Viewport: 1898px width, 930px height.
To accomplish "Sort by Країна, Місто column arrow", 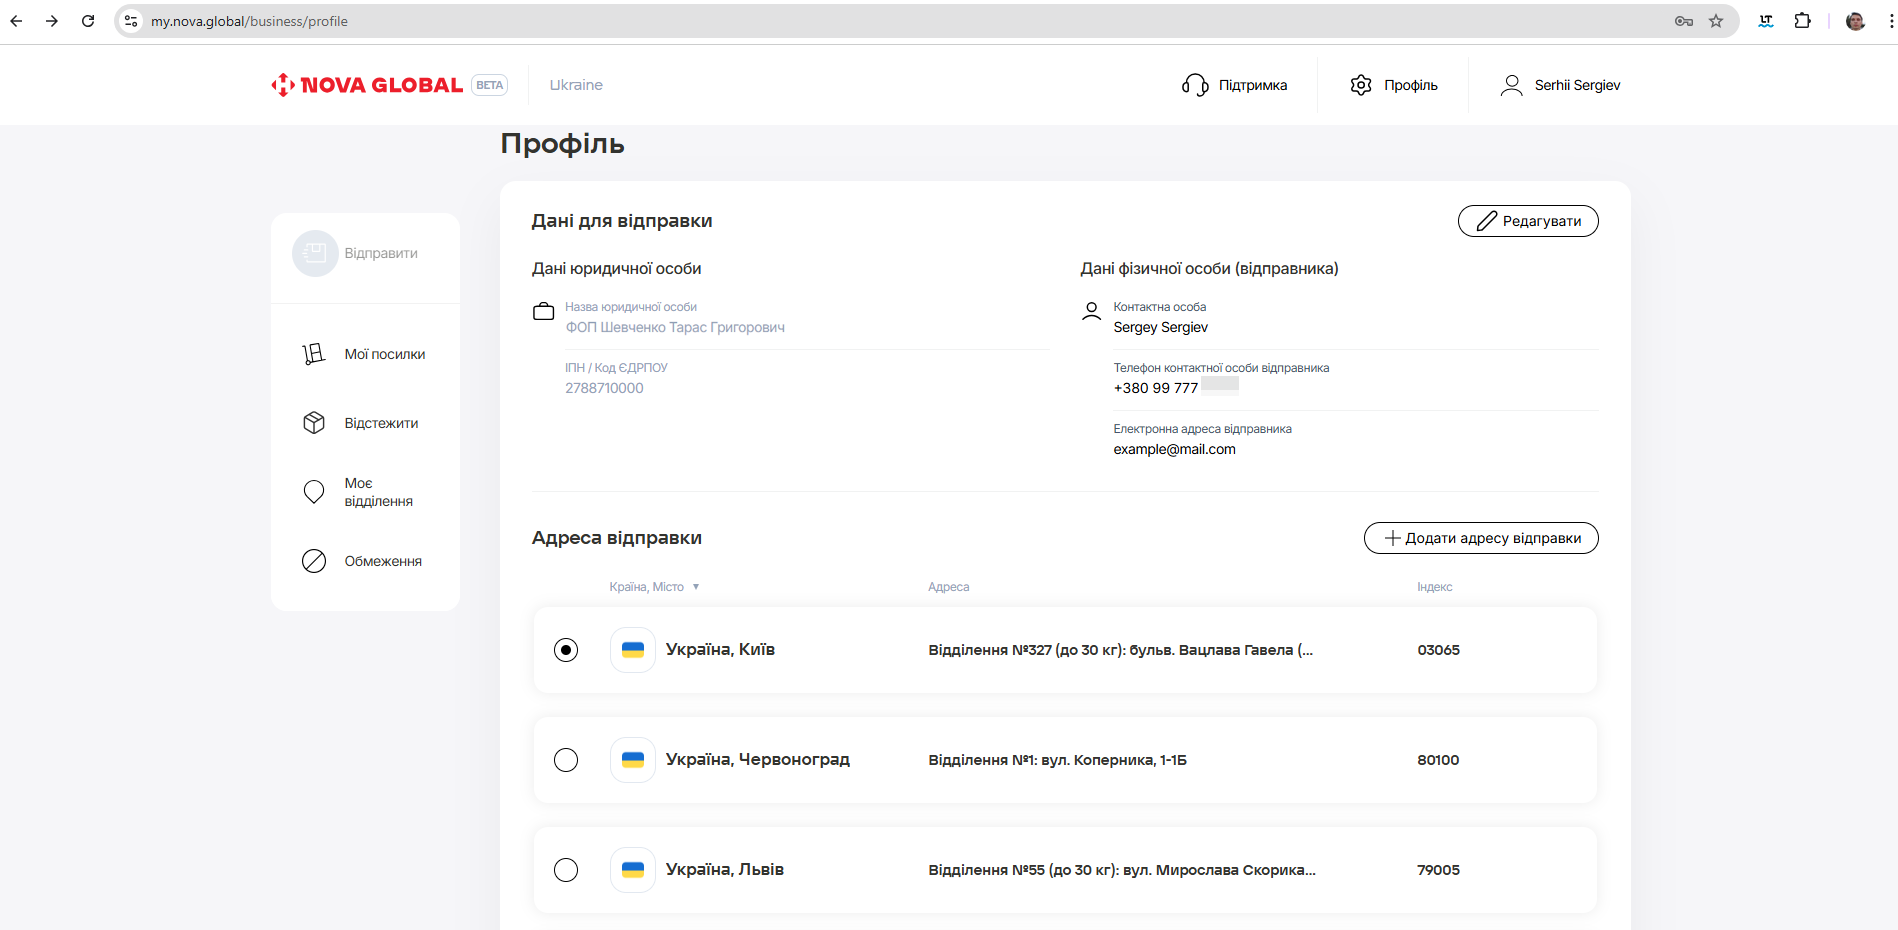I will point(696,587).
